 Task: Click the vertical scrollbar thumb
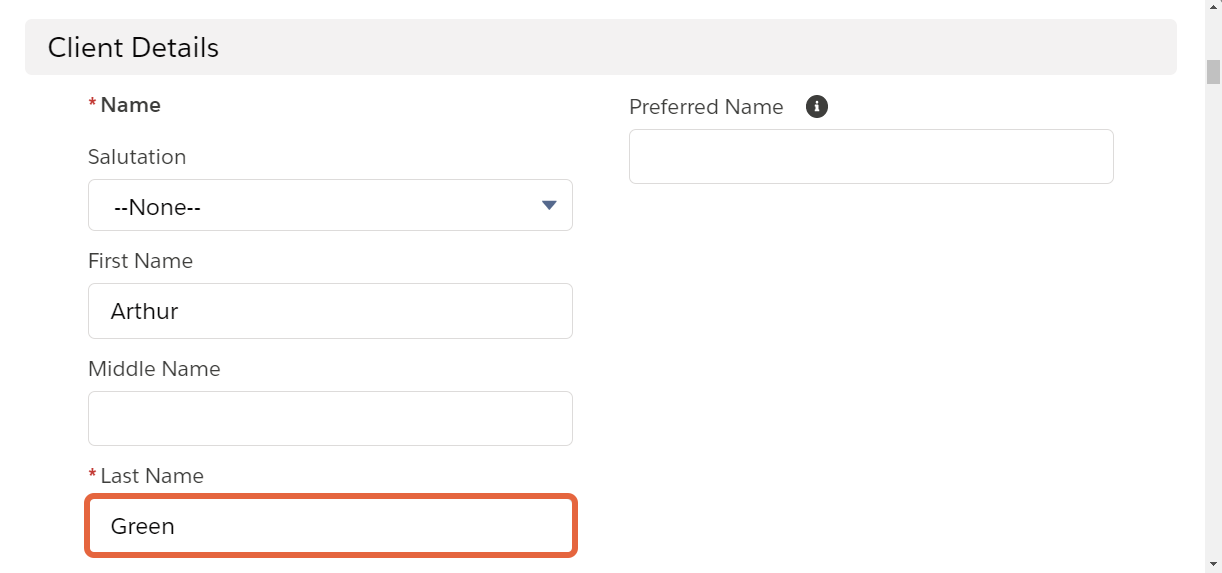click(1213, 72)
